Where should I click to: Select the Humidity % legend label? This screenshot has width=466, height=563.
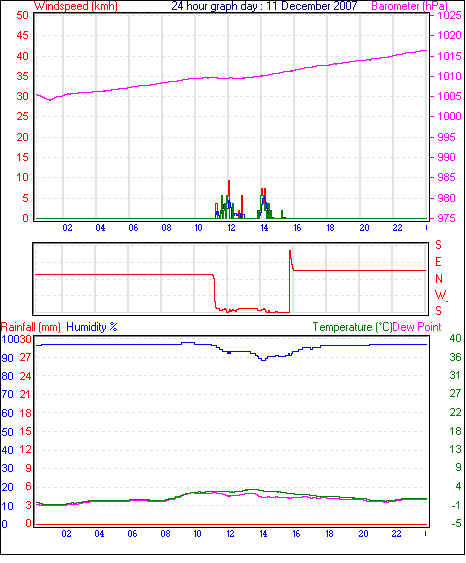click(x=92, y=327)
